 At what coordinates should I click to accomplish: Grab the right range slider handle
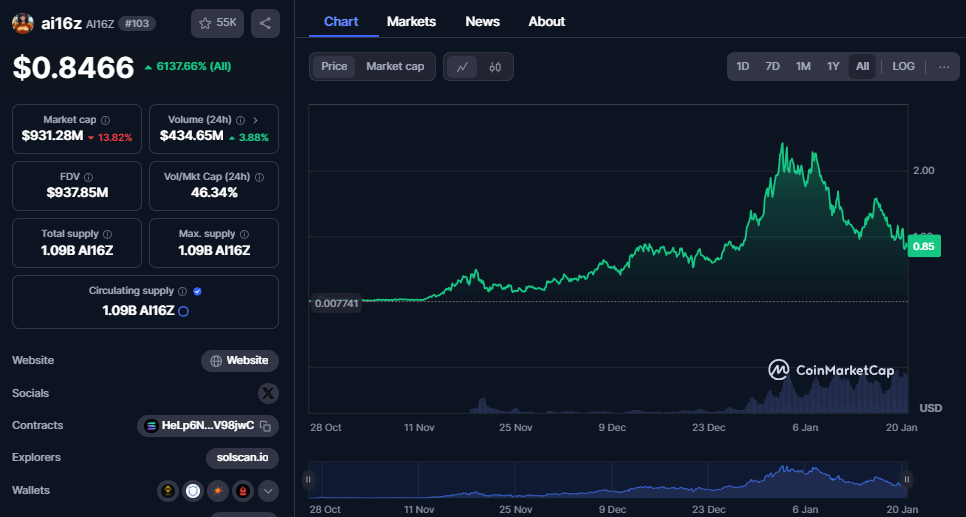(x=907, y=479)
